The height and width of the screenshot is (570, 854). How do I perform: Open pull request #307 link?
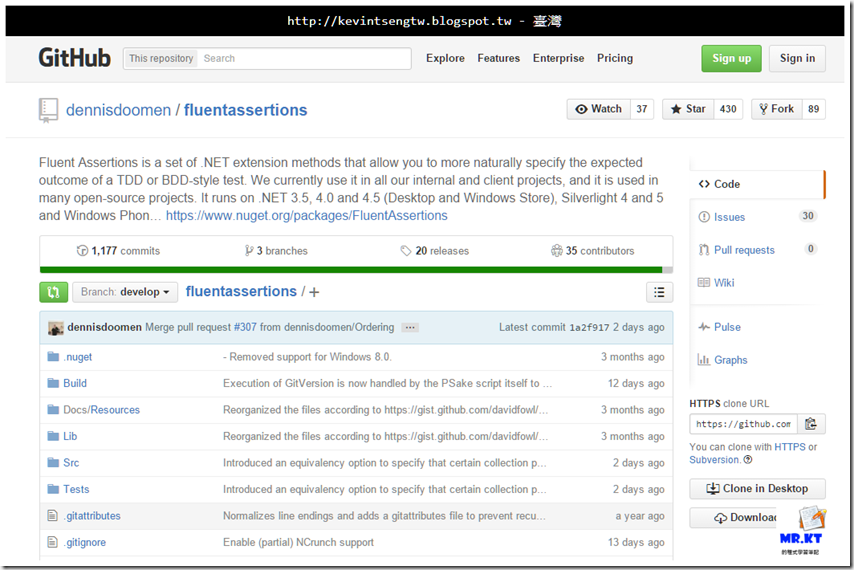(x=245, y=327)
